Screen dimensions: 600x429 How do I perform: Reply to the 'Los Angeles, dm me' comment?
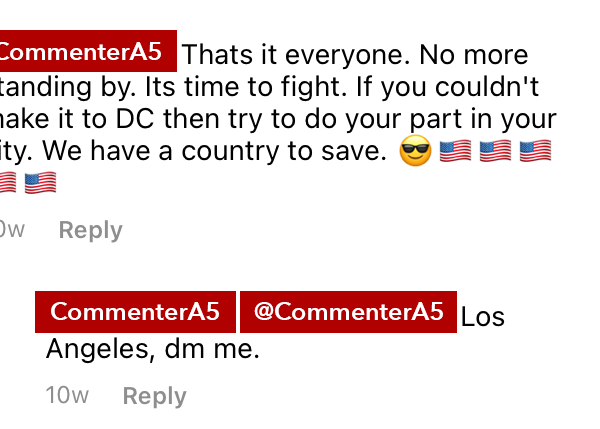(155, 396)
